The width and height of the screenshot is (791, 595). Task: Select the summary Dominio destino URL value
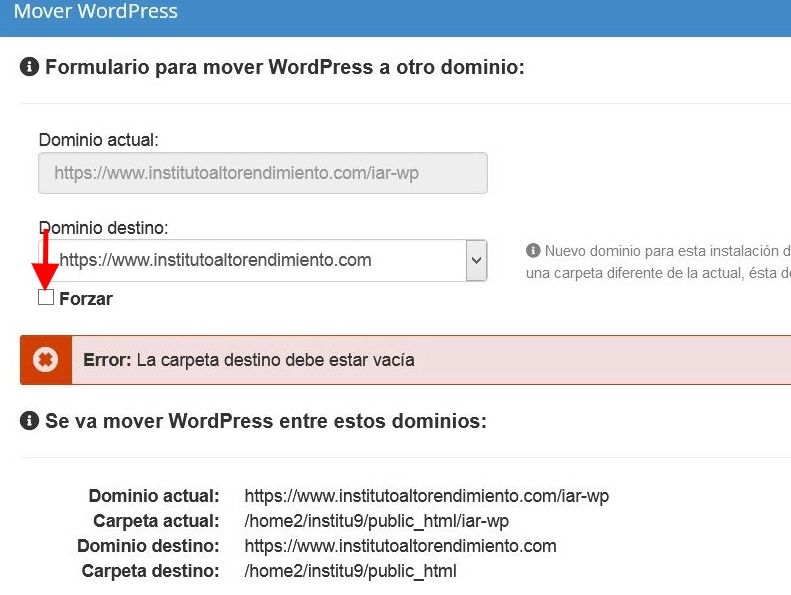coord(401,546)
